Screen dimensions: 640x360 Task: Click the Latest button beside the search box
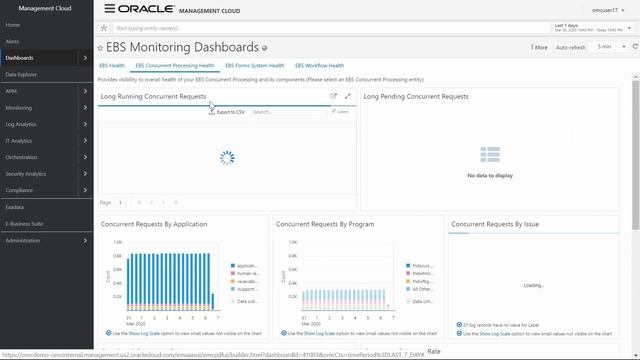point(340,111)
